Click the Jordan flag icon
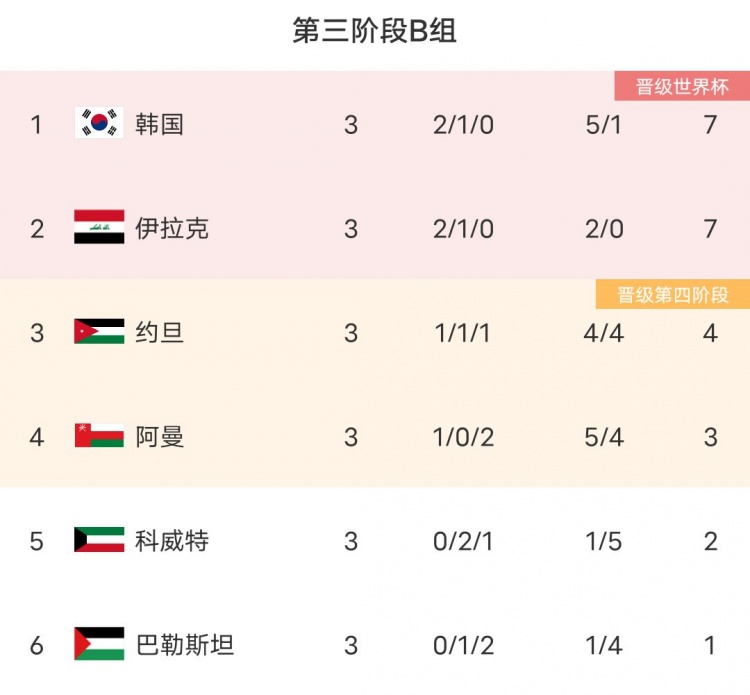The height and width of the screenshot is (695, 750). [x=99, y=331]
